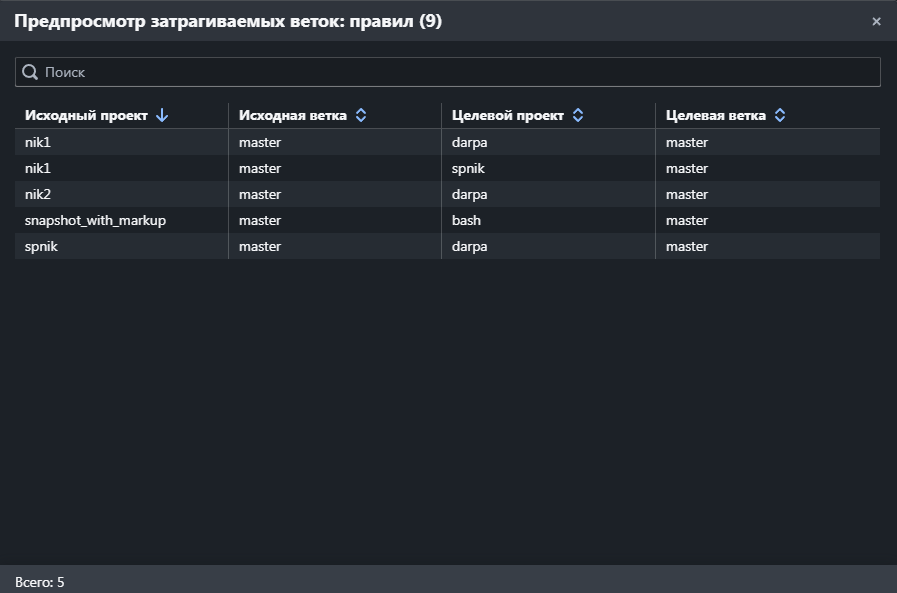This screenshot has width=897, height=593.
Task: Toggle sort arrow on Исходный проект column
Action: pos(162,116)
